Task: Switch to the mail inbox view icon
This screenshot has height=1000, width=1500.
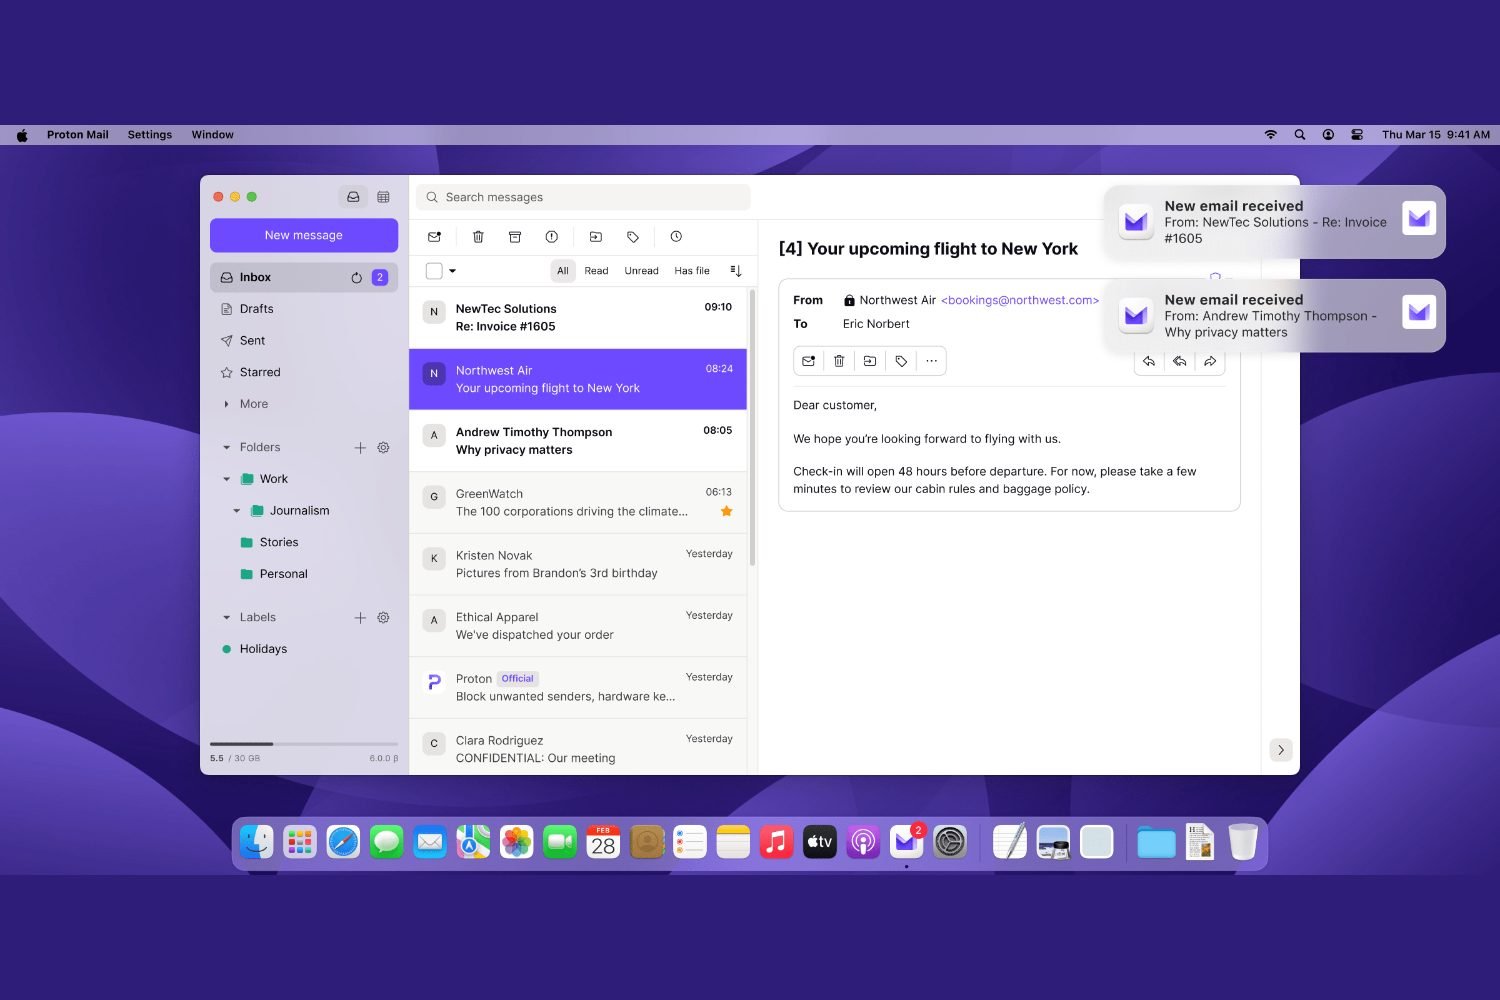Action: (353, 197)
